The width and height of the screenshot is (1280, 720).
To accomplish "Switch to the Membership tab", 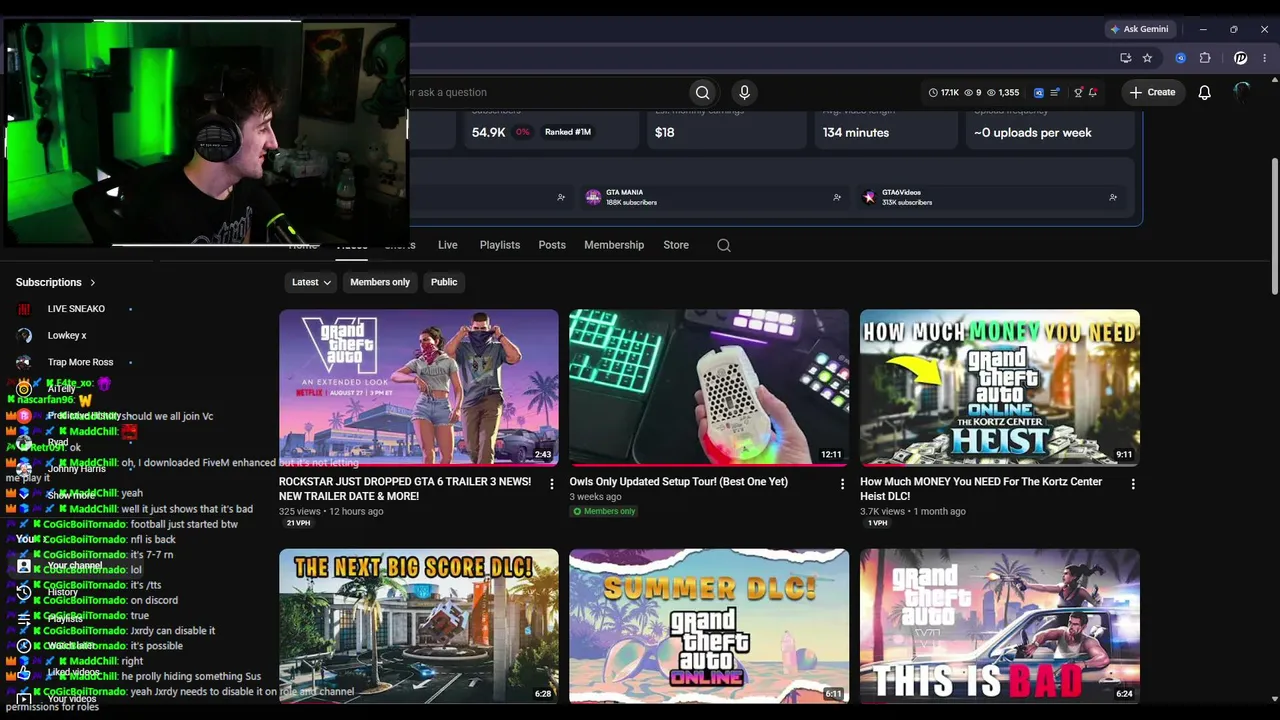I will pyautogui.click(x=614, y=245).
